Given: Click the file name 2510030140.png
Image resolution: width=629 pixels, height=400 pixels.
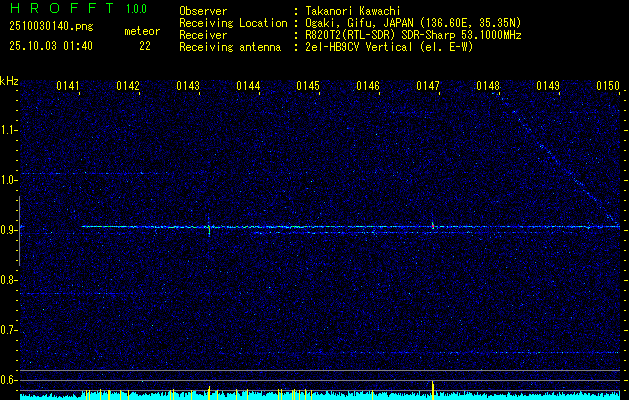Looking at the screenshot, I should (x=51, y=26).
